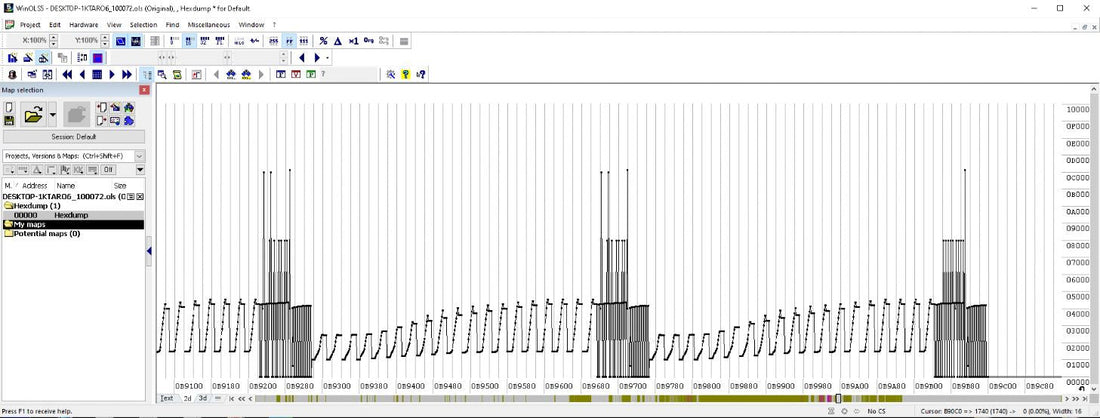Click the Name column header
This screenshot has width=1100, height=418.
pos(65,186)
